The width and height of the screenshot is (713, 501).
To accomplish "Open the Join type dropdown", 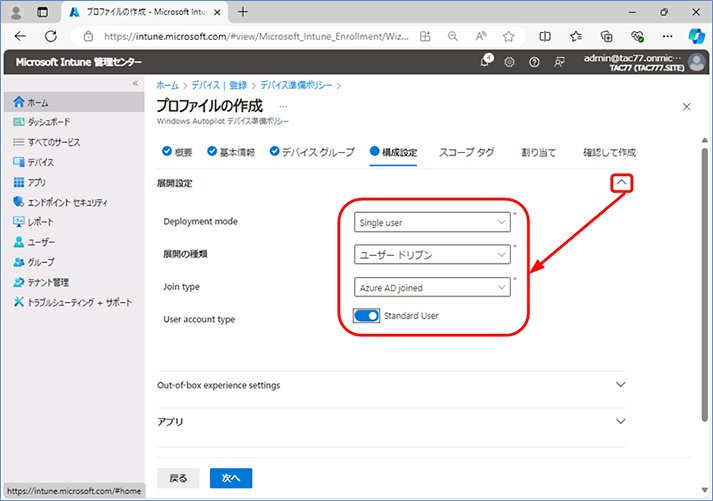I will [x=432, y=287].
